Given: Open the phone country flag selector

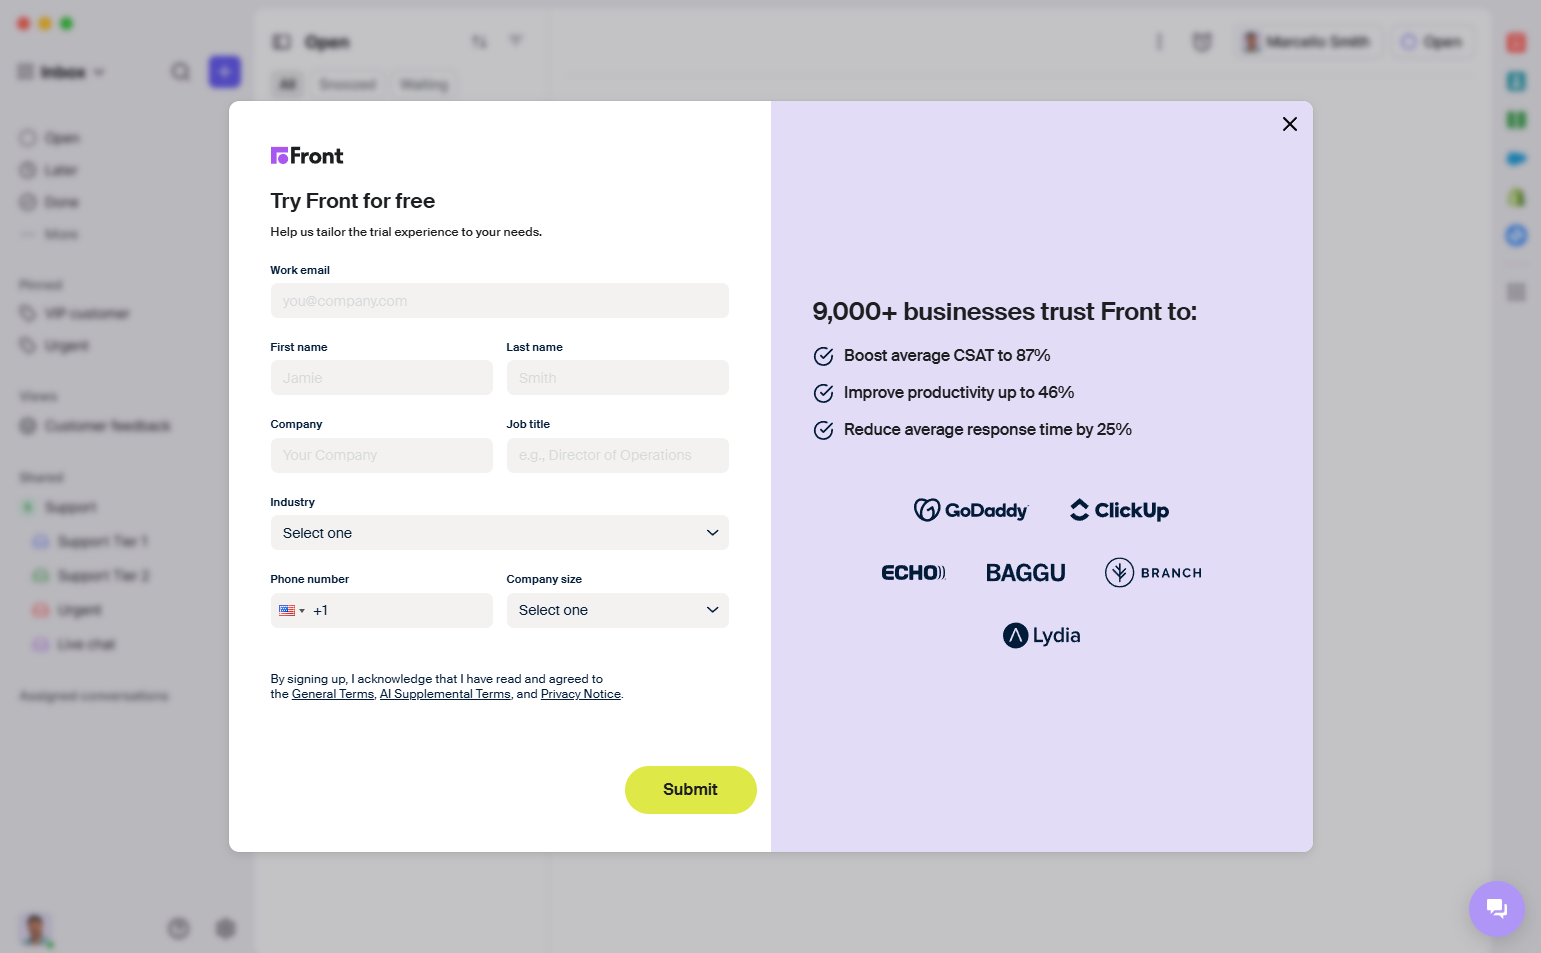Looking at the screenshot, I should (291, 611).
